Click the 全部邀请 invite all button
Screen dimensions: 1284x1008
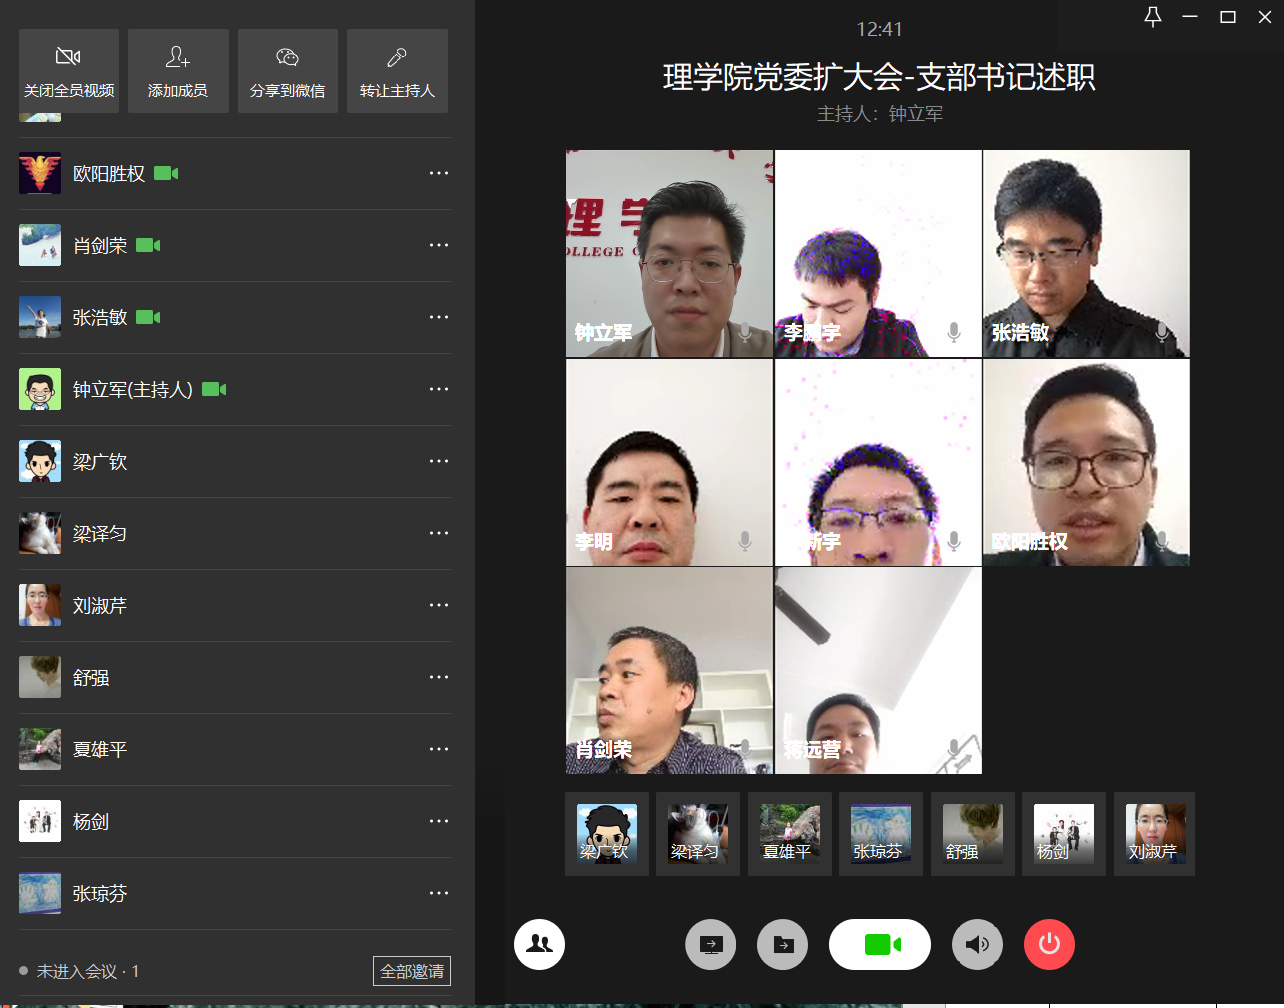(x=412, y=971)
